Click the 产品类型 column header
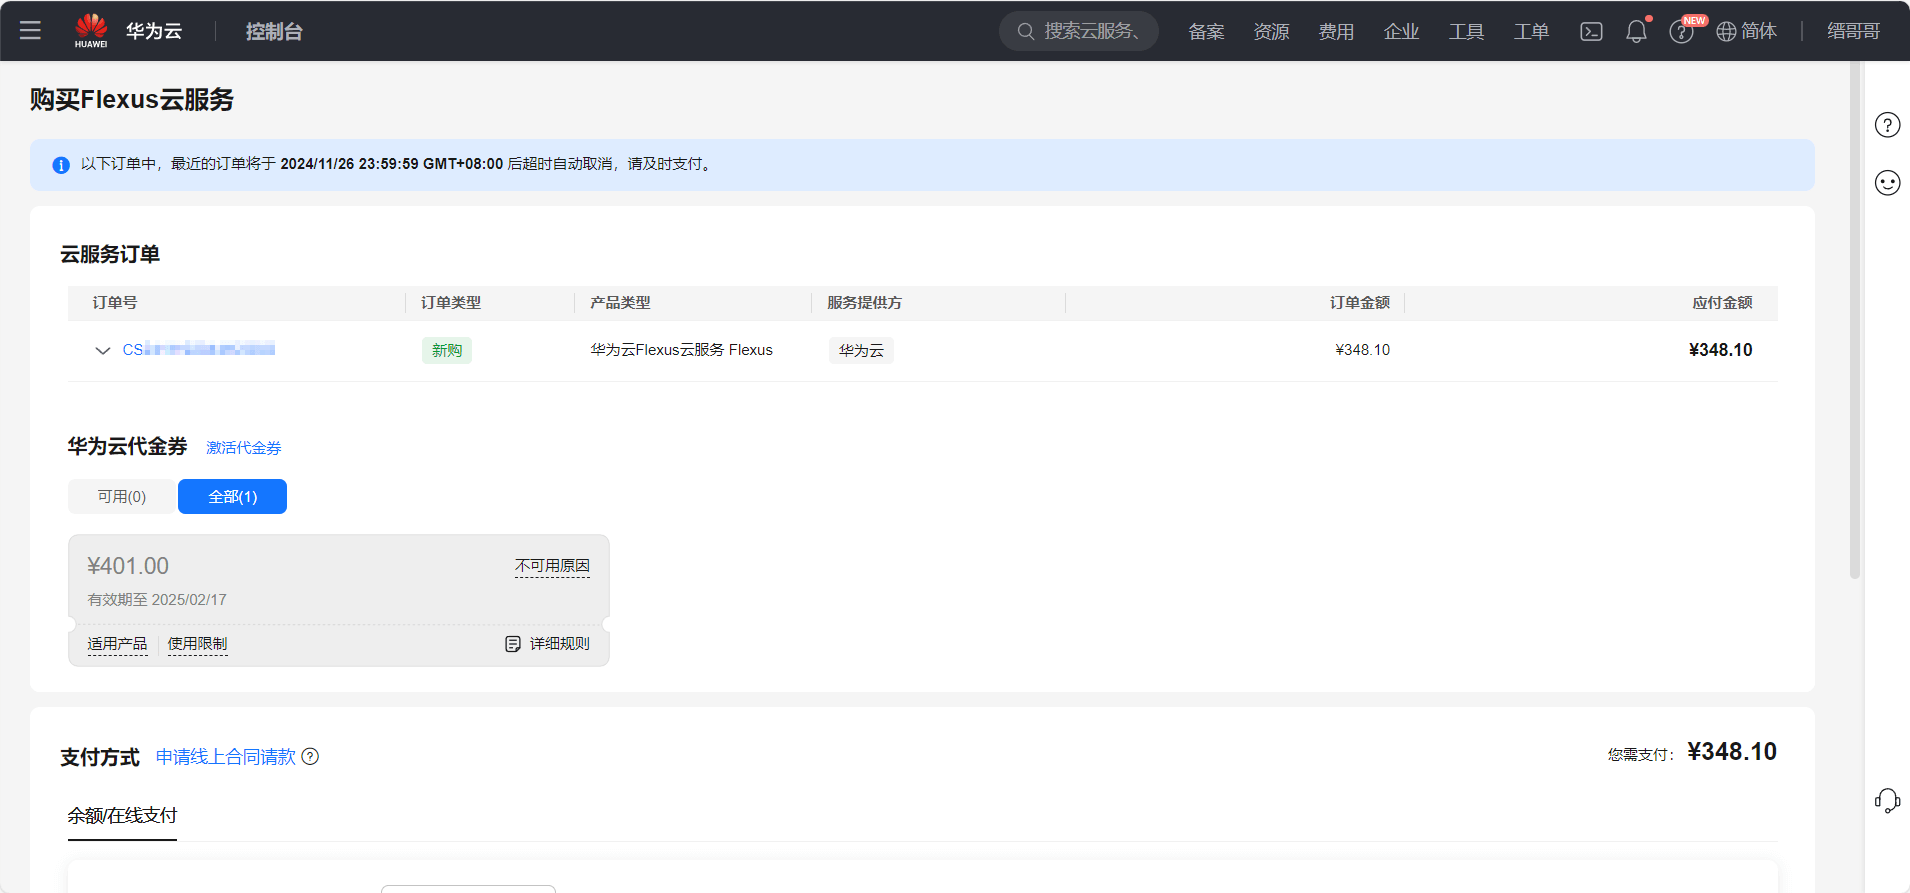 tap(620, 303)
